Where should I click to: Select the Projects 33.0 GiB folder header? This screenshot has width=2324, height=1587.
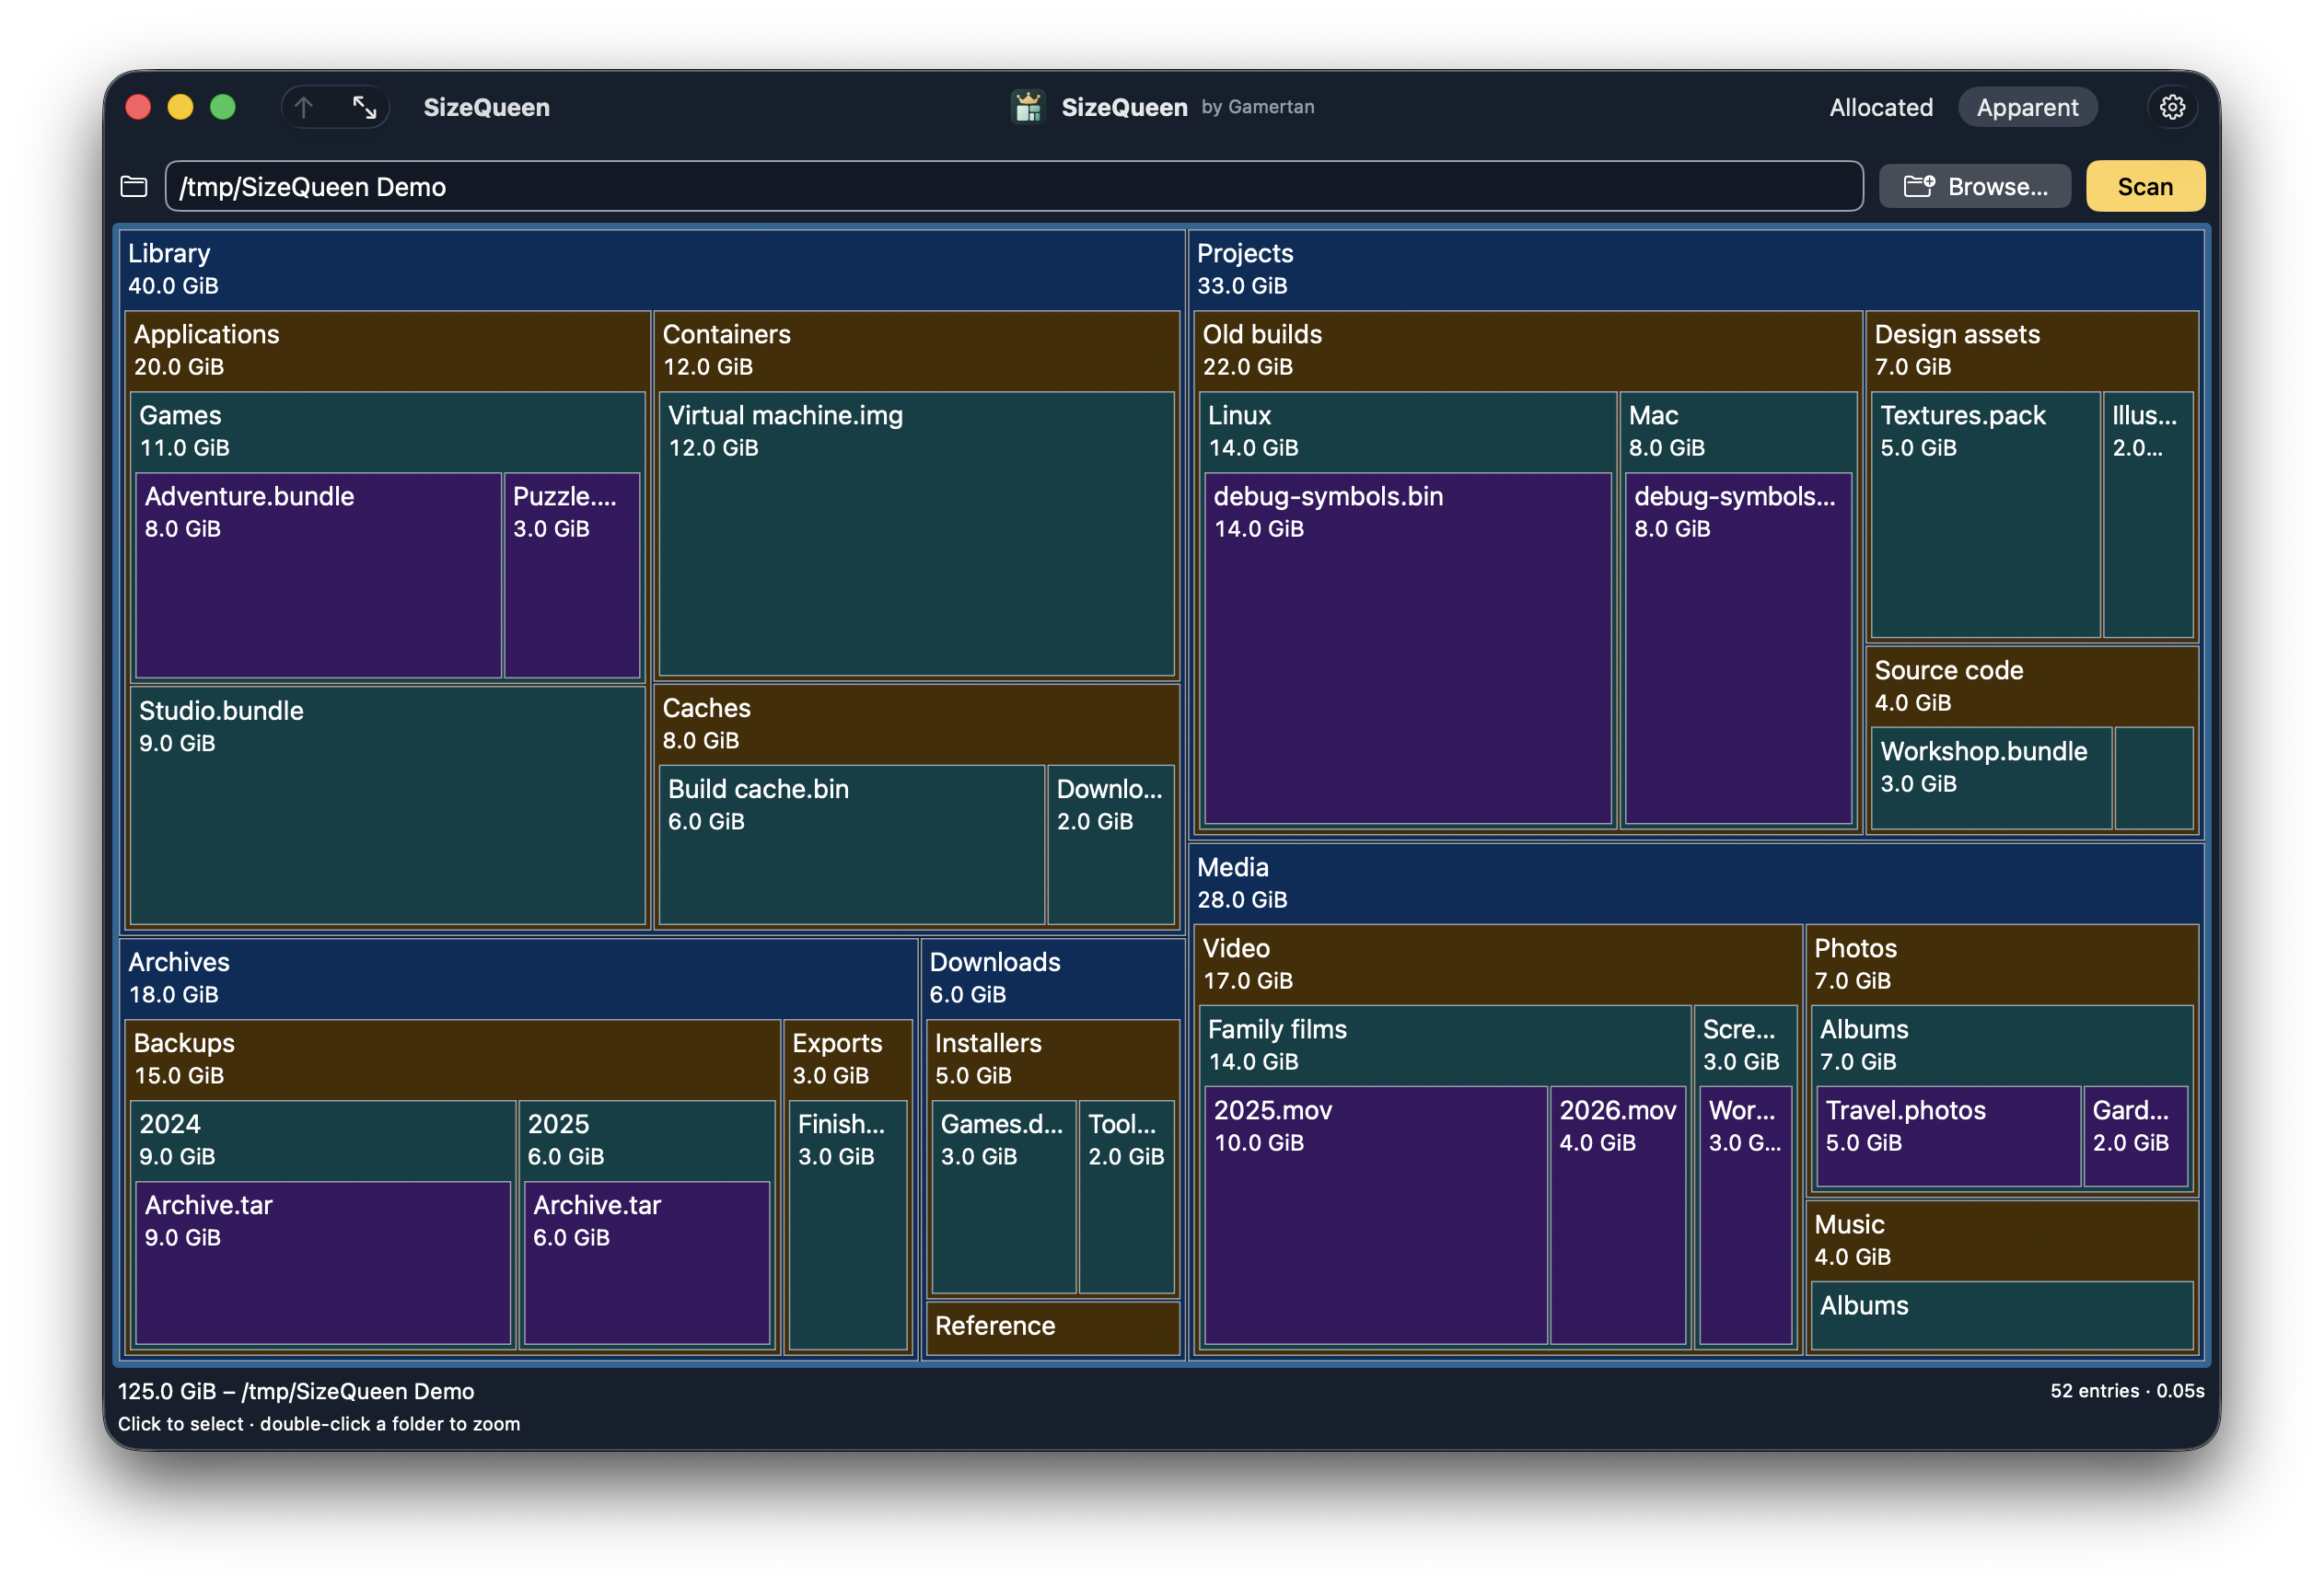(1697, 270)
